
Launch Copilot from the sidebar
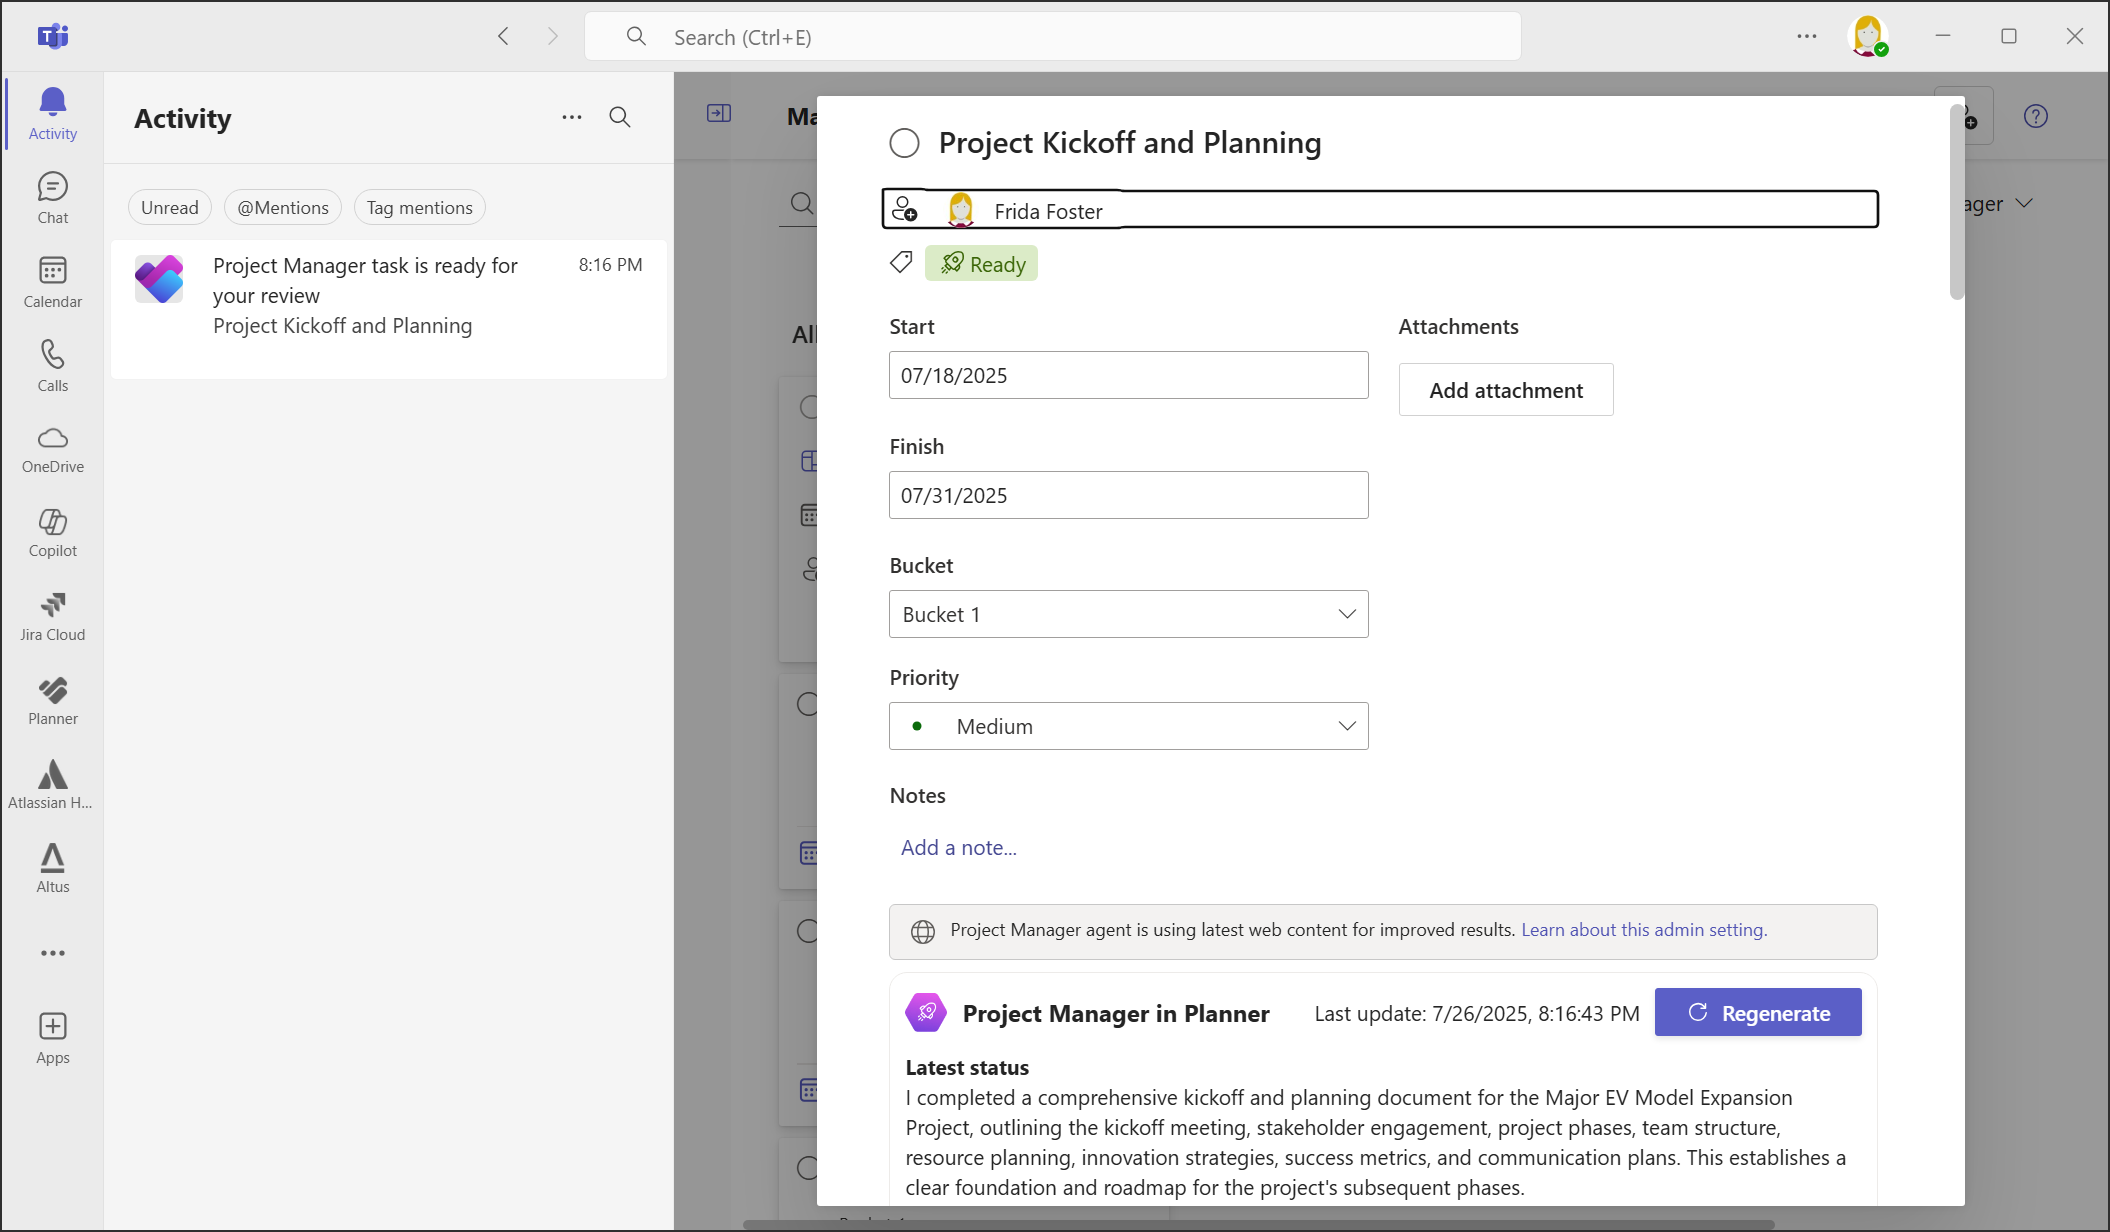[53, 534]
